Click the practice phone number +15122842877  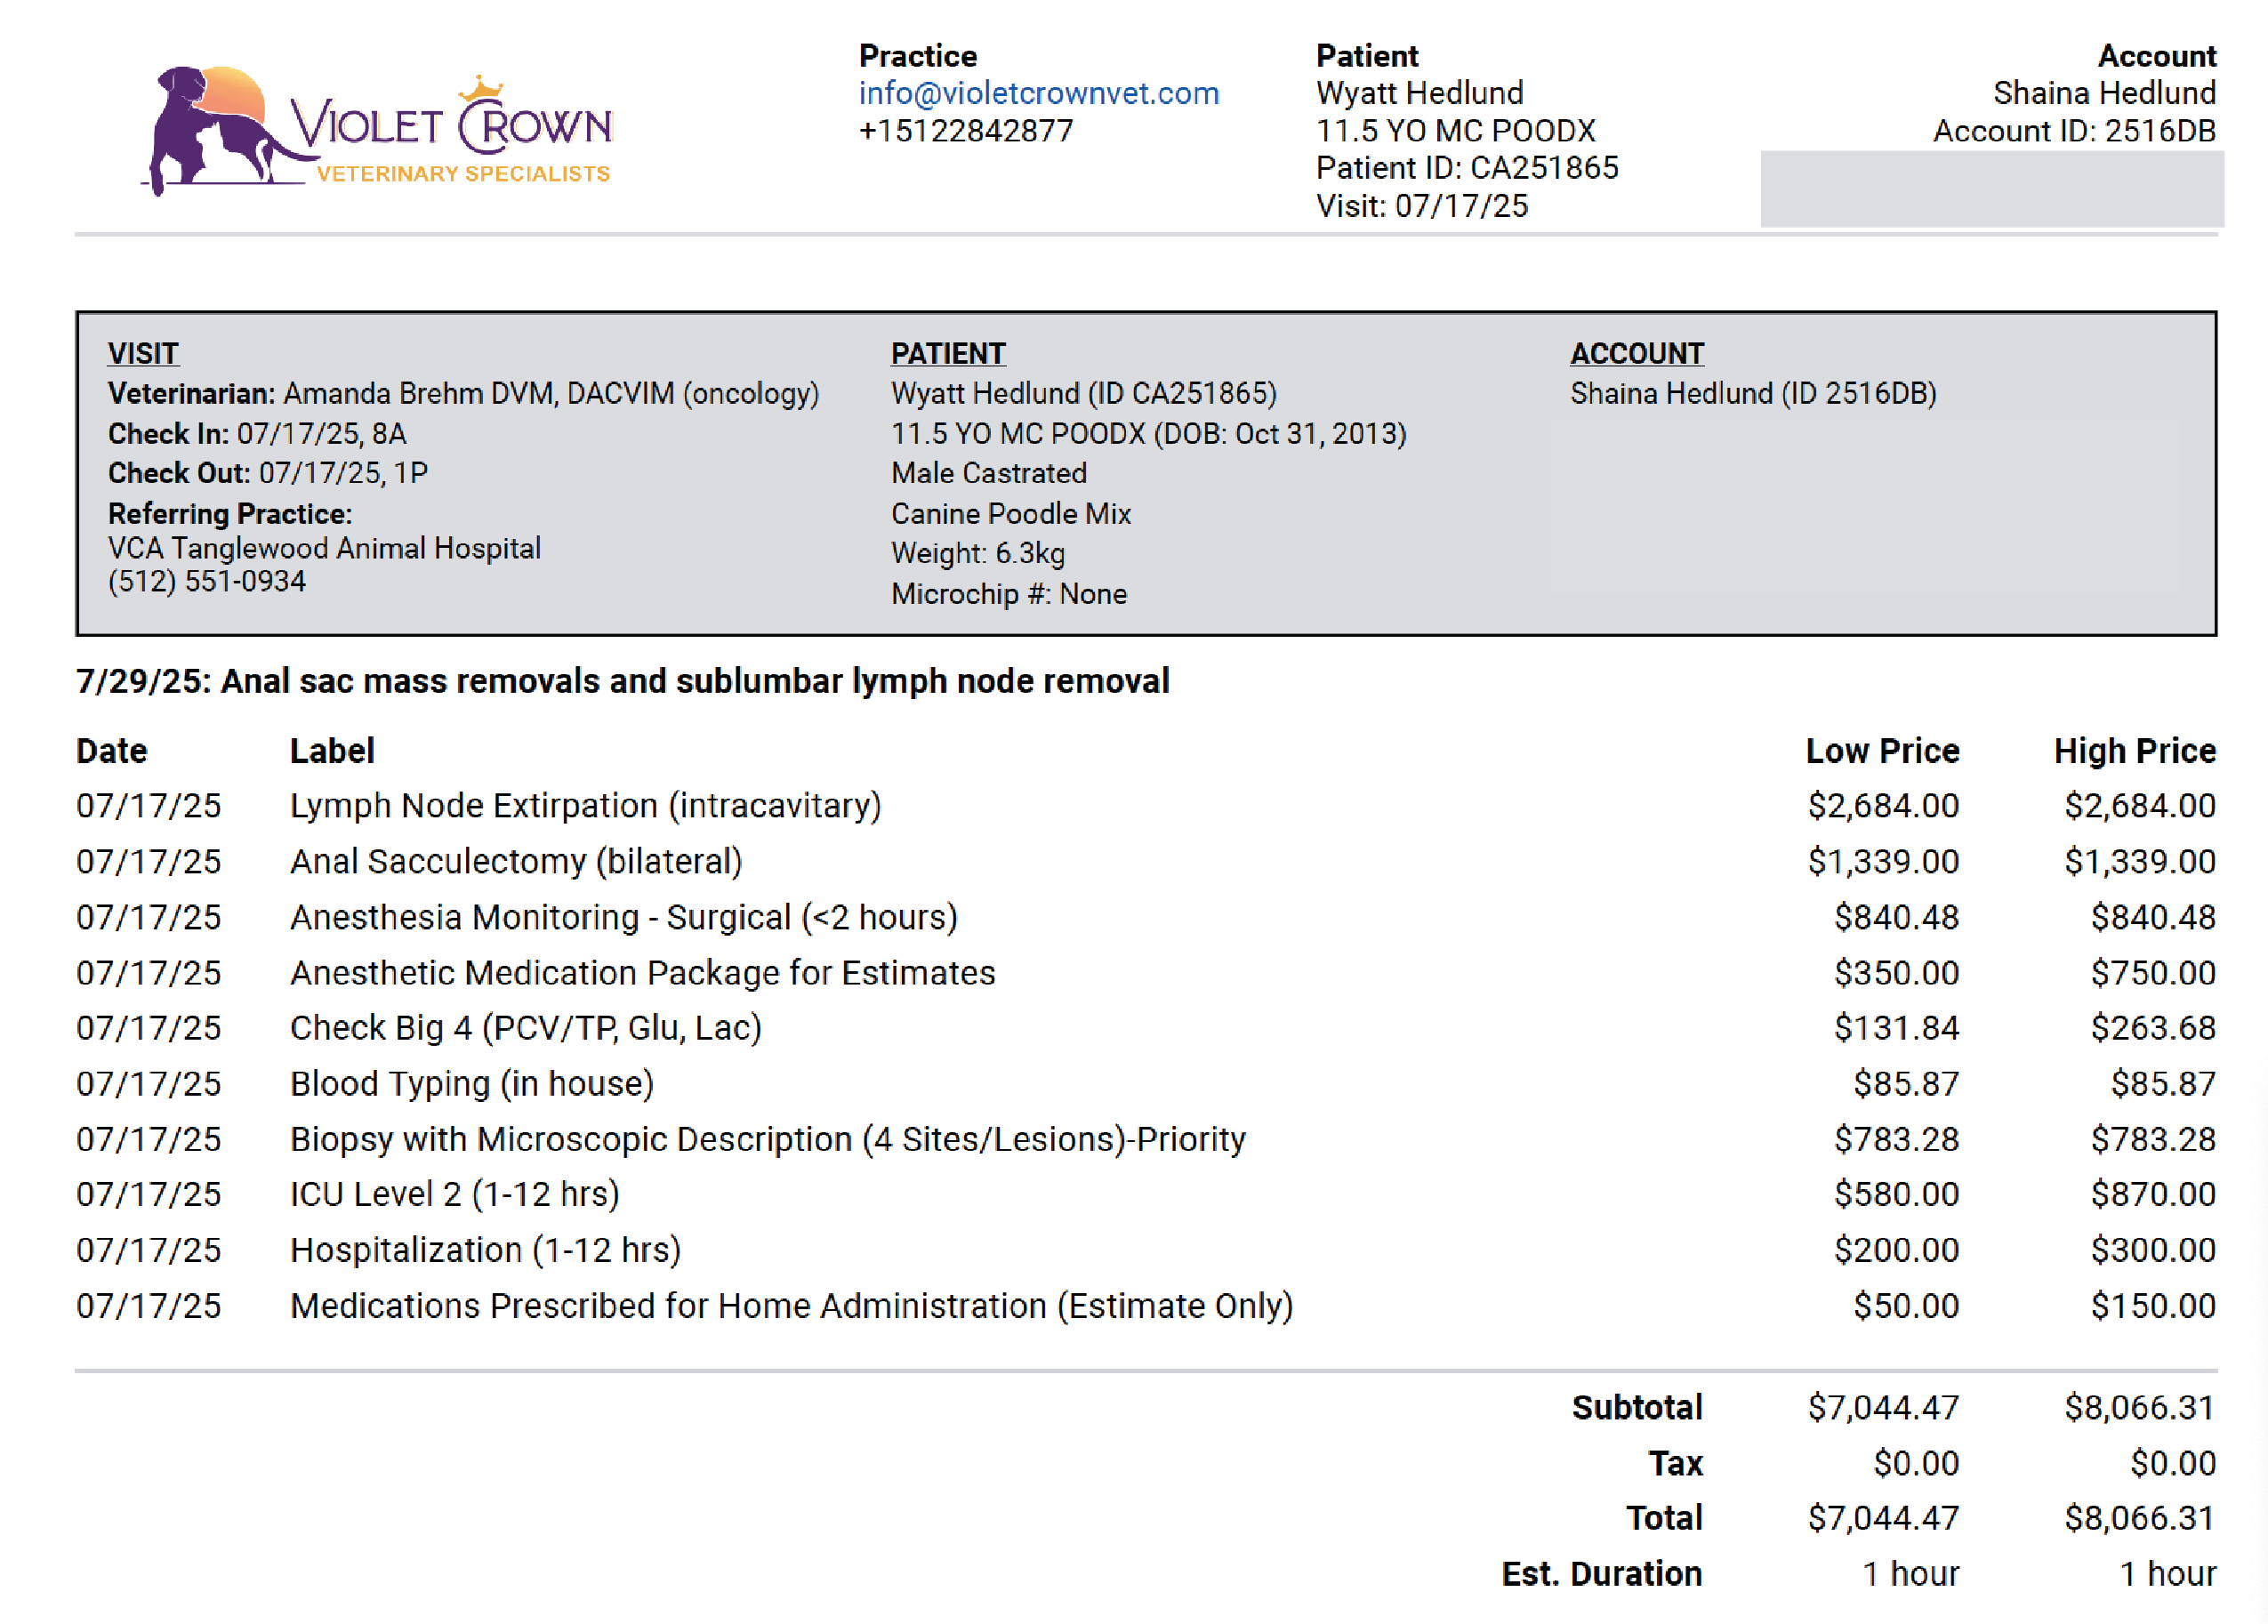click(965, 131)
